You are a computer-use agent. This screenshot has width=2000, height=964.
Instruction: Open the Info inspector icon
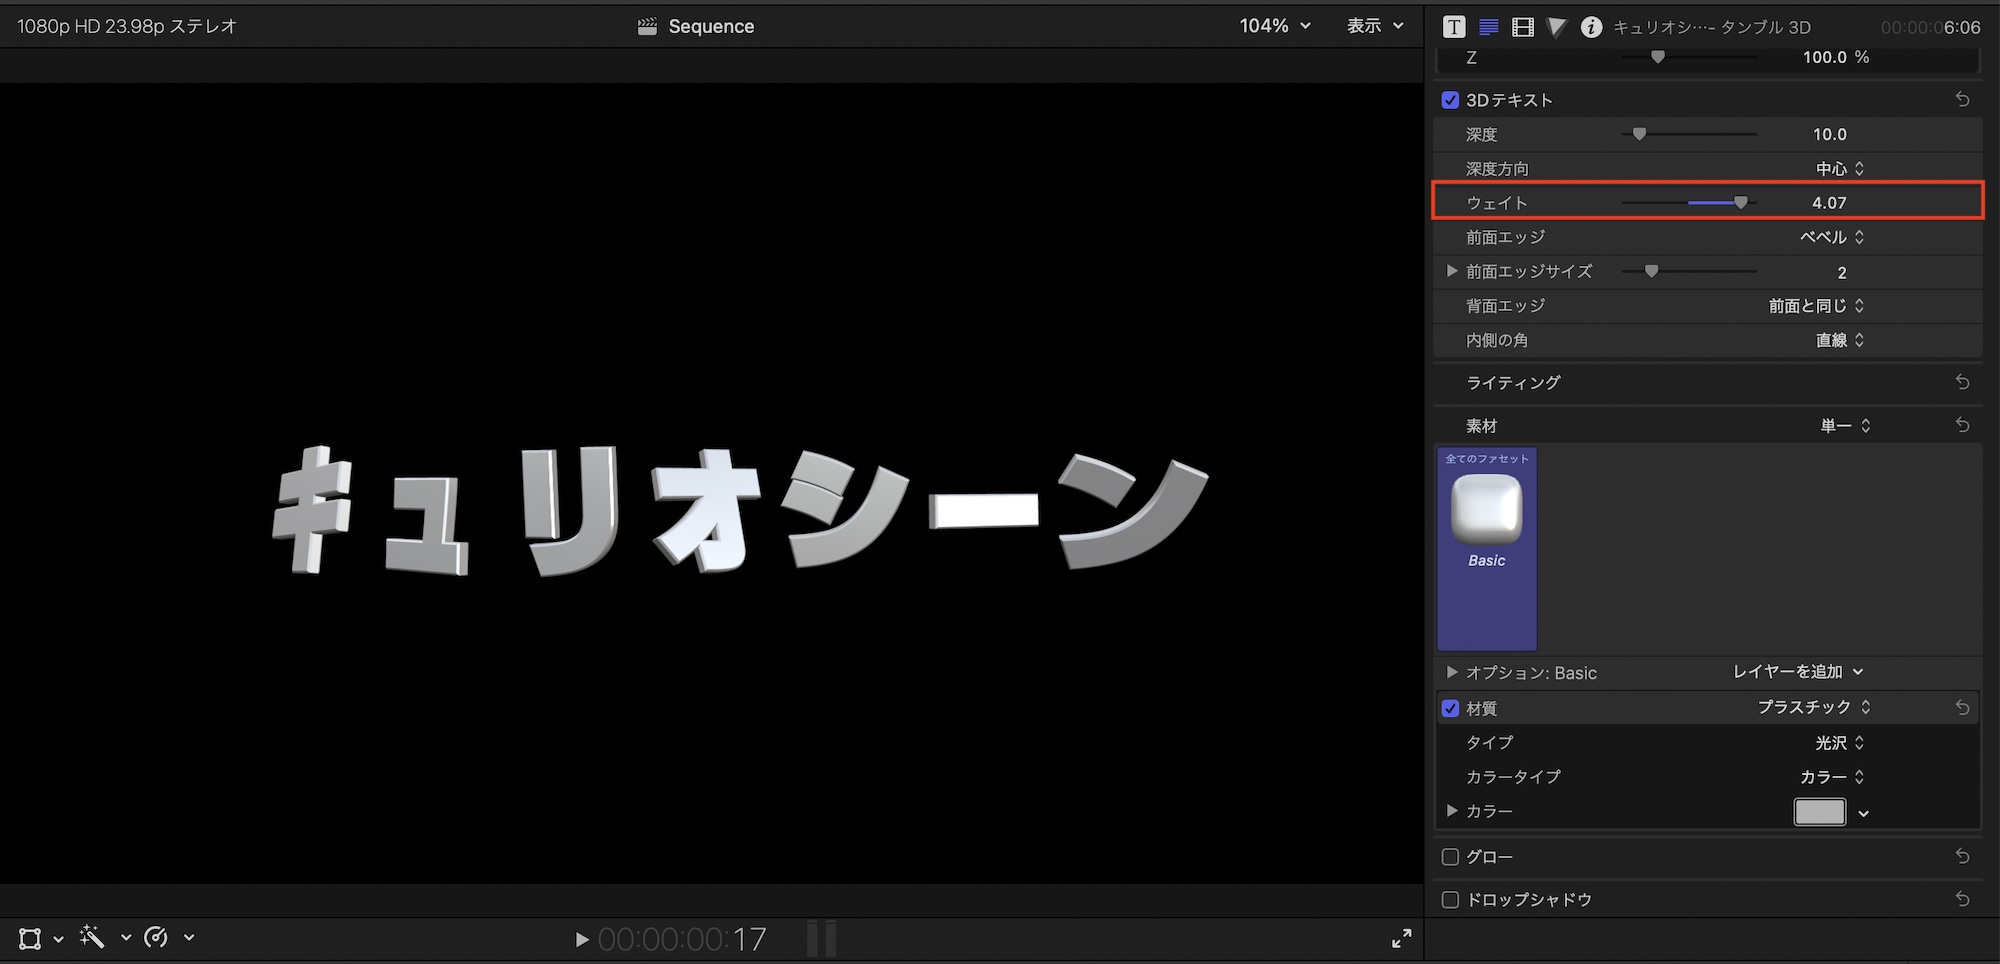pyautogui.click(x=1590, y=27)
